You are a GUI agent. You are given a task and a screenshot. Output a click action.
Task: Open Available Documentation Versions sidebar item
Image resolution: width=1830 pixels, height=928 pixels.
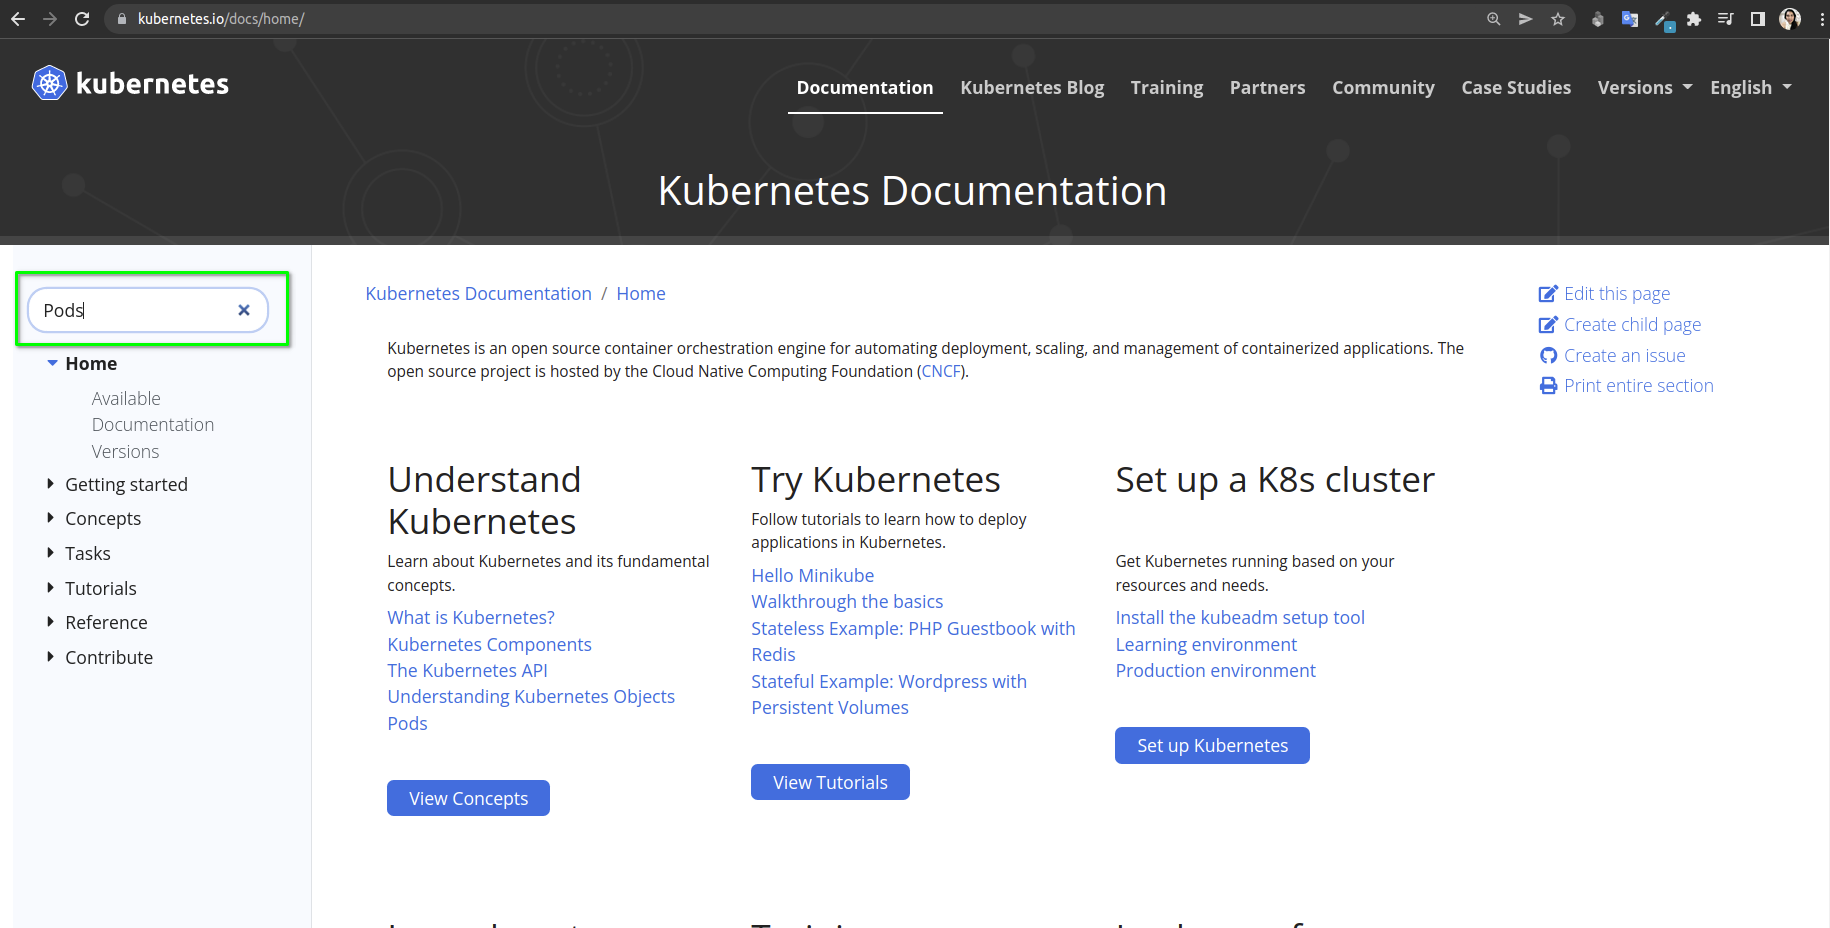153,425
